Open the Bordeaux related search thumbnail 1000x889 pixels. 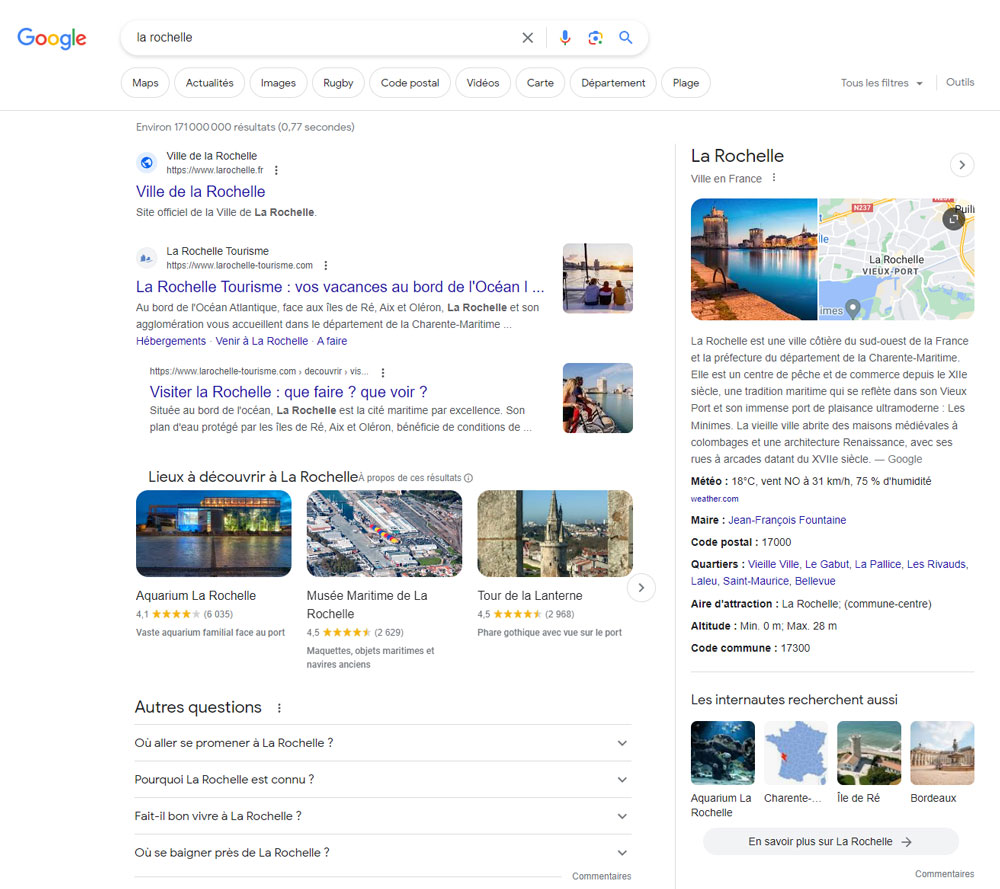click(942, 753)
